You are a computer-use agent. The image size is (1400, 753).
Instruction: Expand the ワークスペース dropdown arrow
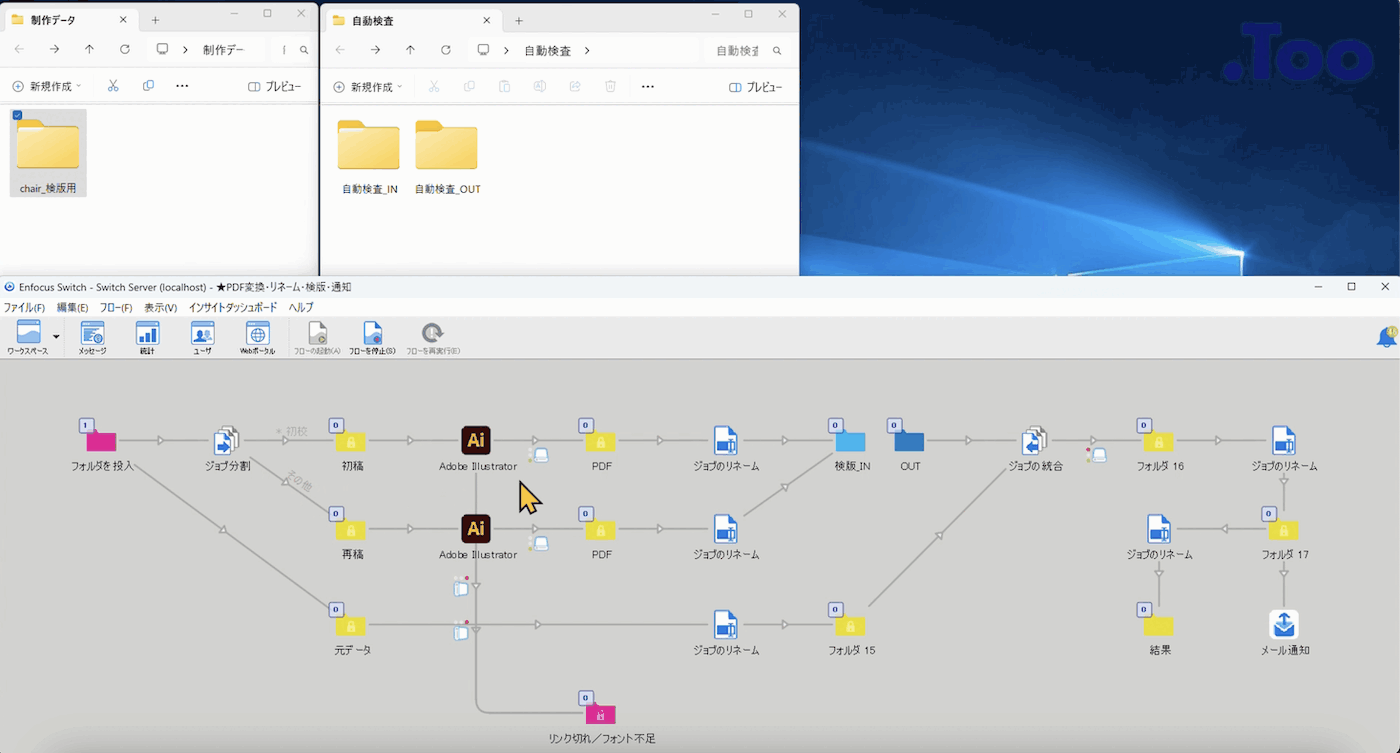pos(56,337)
